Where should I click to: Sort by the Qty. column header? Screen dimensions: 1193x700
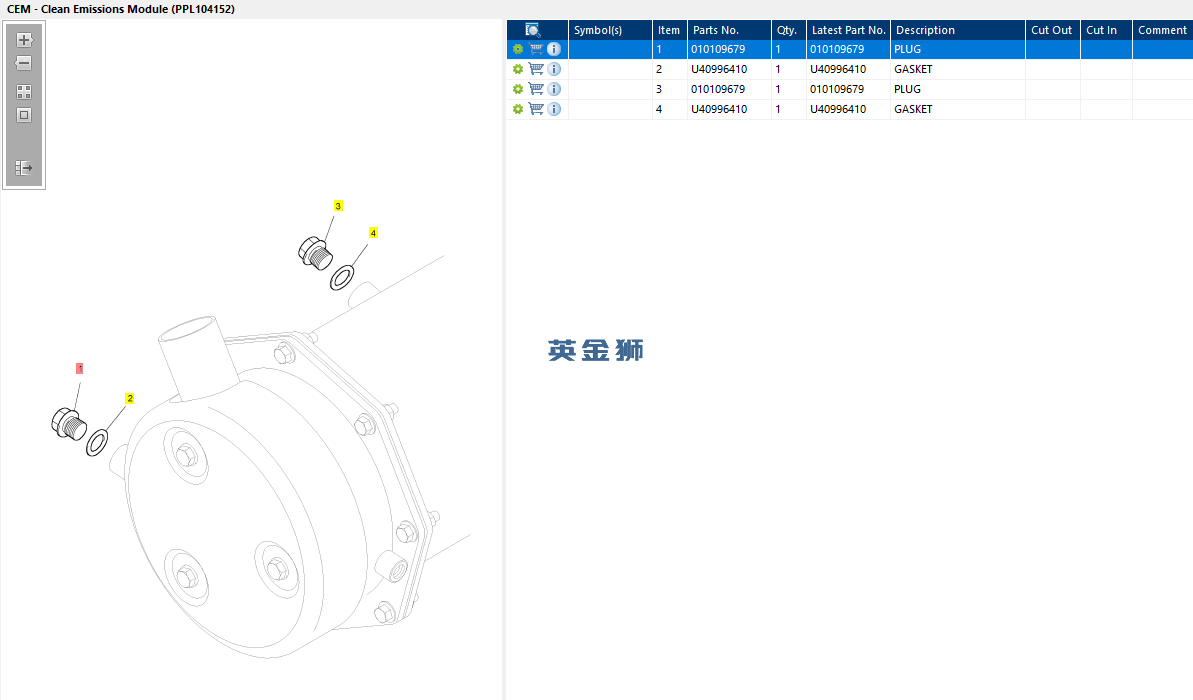[788, 30]
